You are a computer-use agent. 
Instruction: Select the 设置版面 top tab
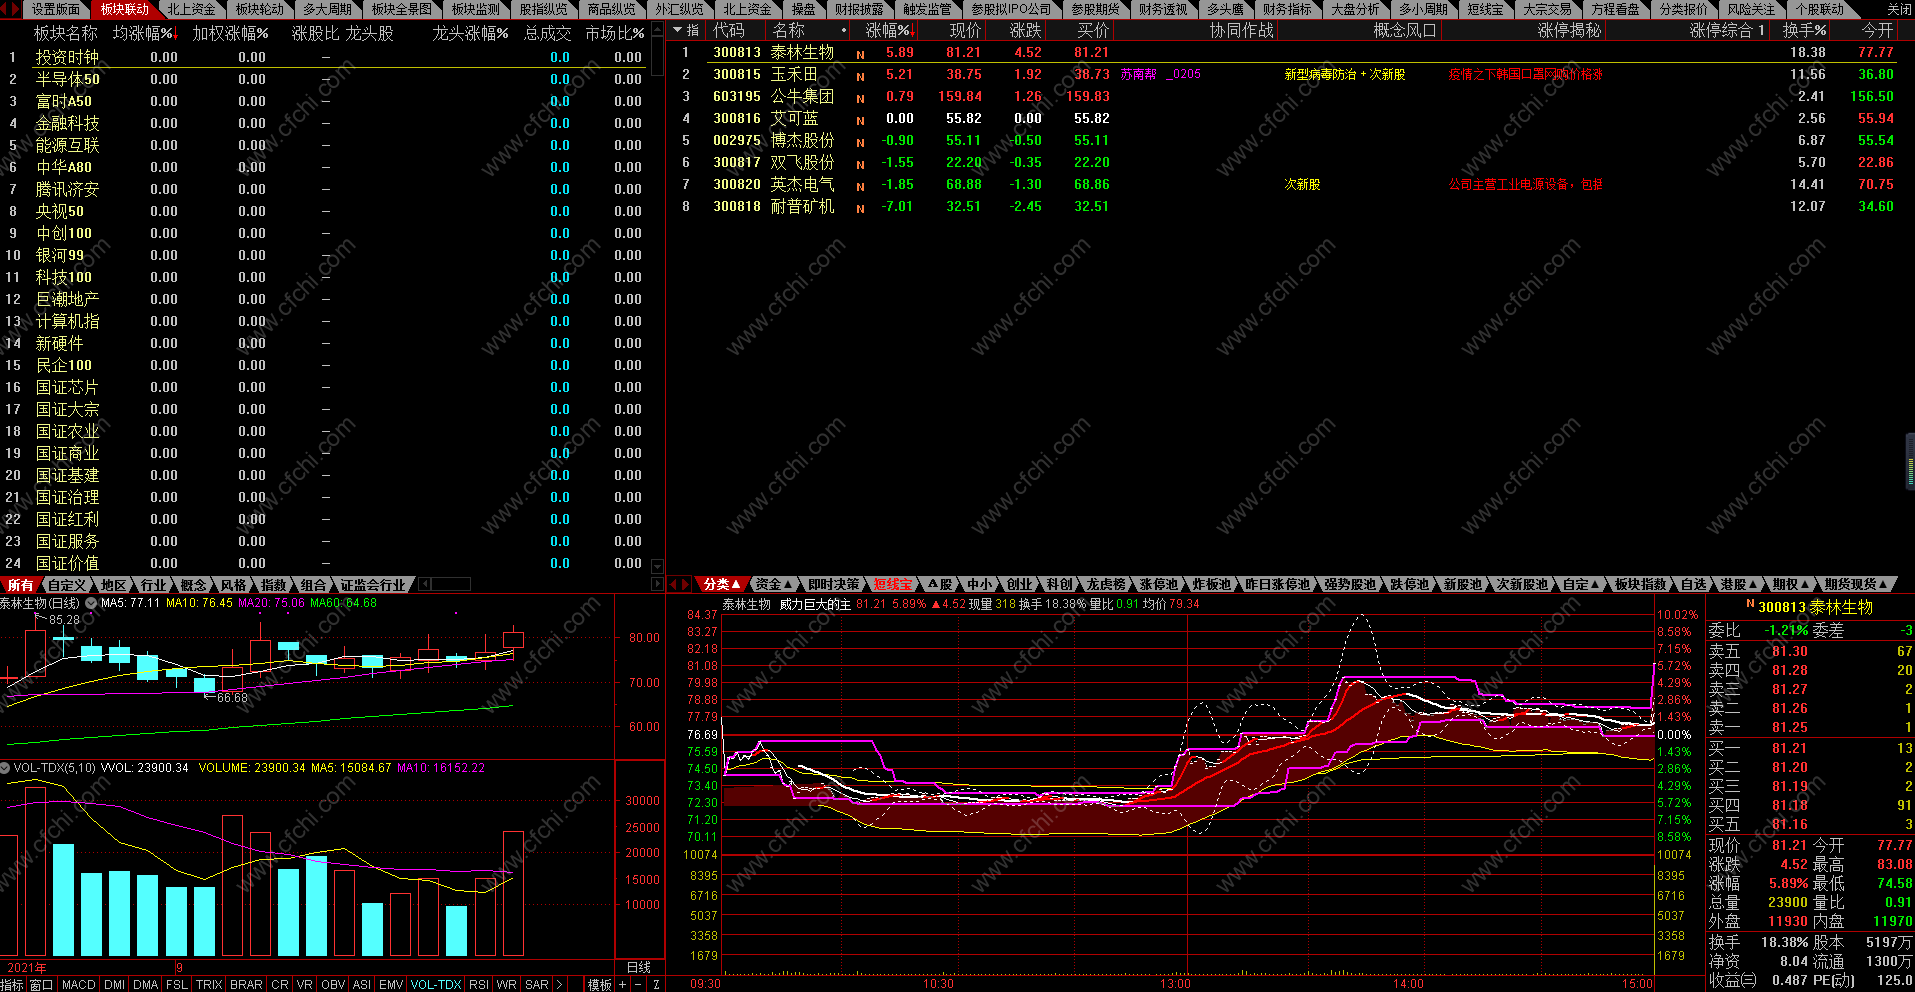point(55,9)
